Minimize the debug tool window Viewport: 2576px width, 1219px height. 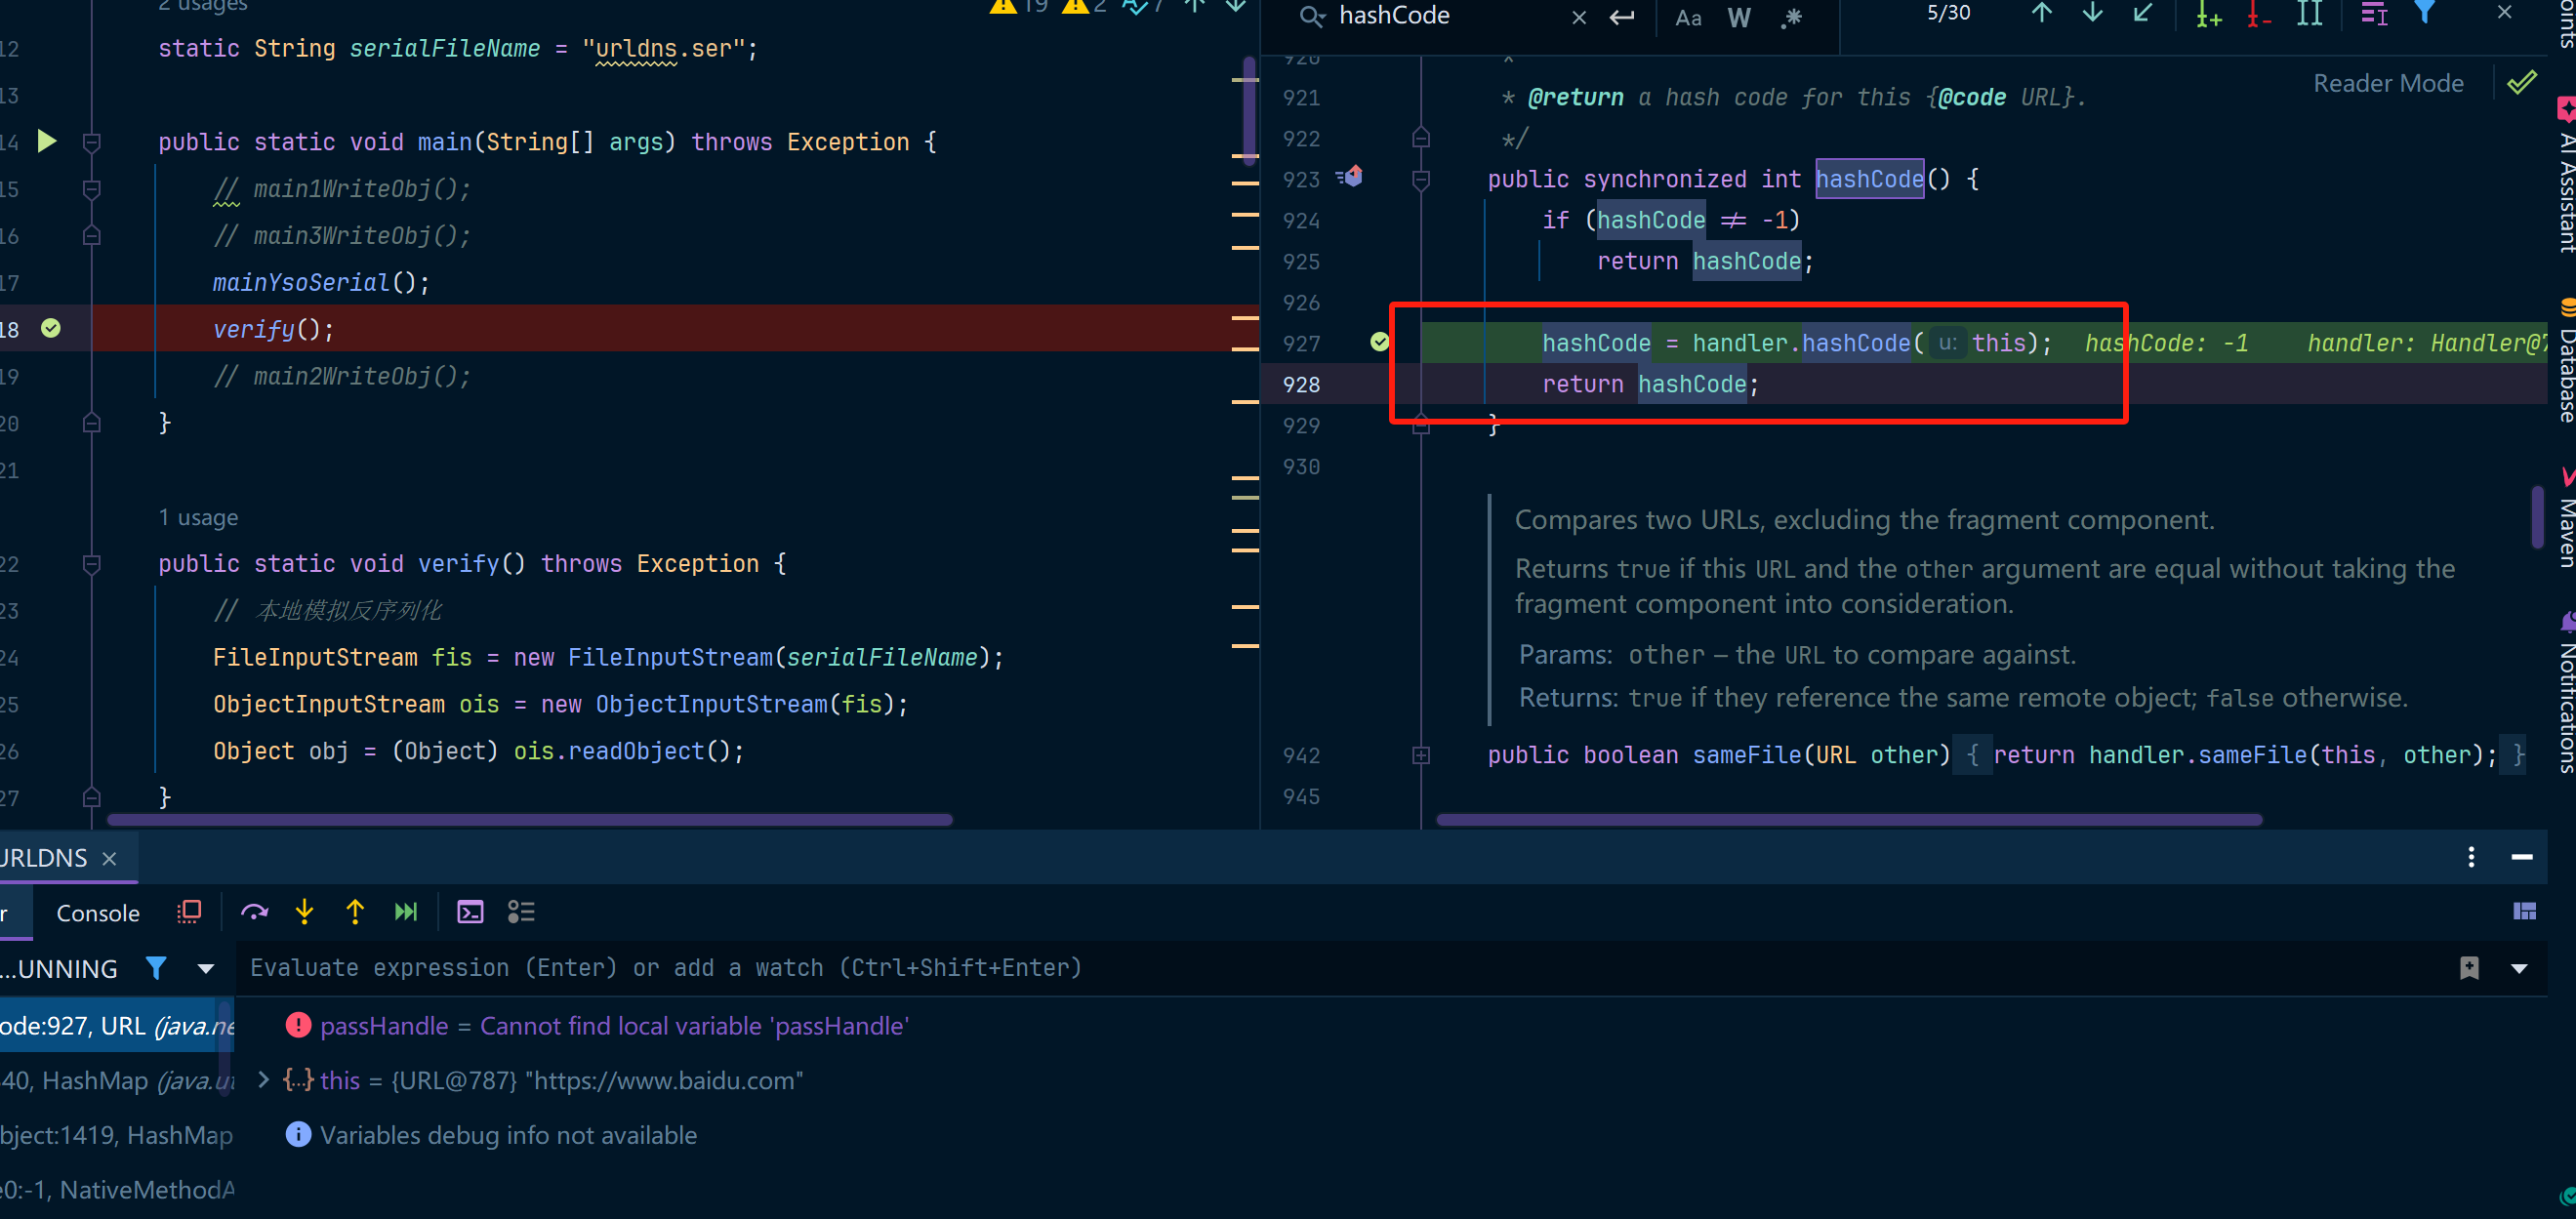[x=2521, y=857]
